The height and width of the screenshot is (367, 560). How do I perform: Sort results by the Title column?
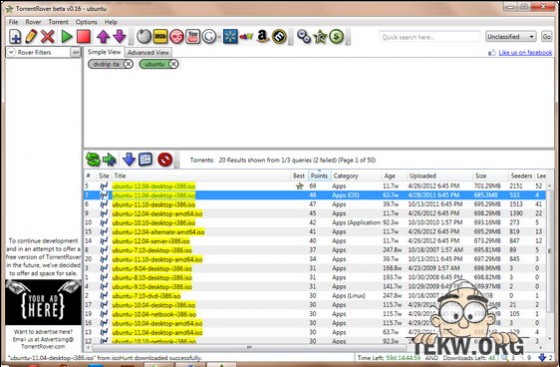point(201,176)
